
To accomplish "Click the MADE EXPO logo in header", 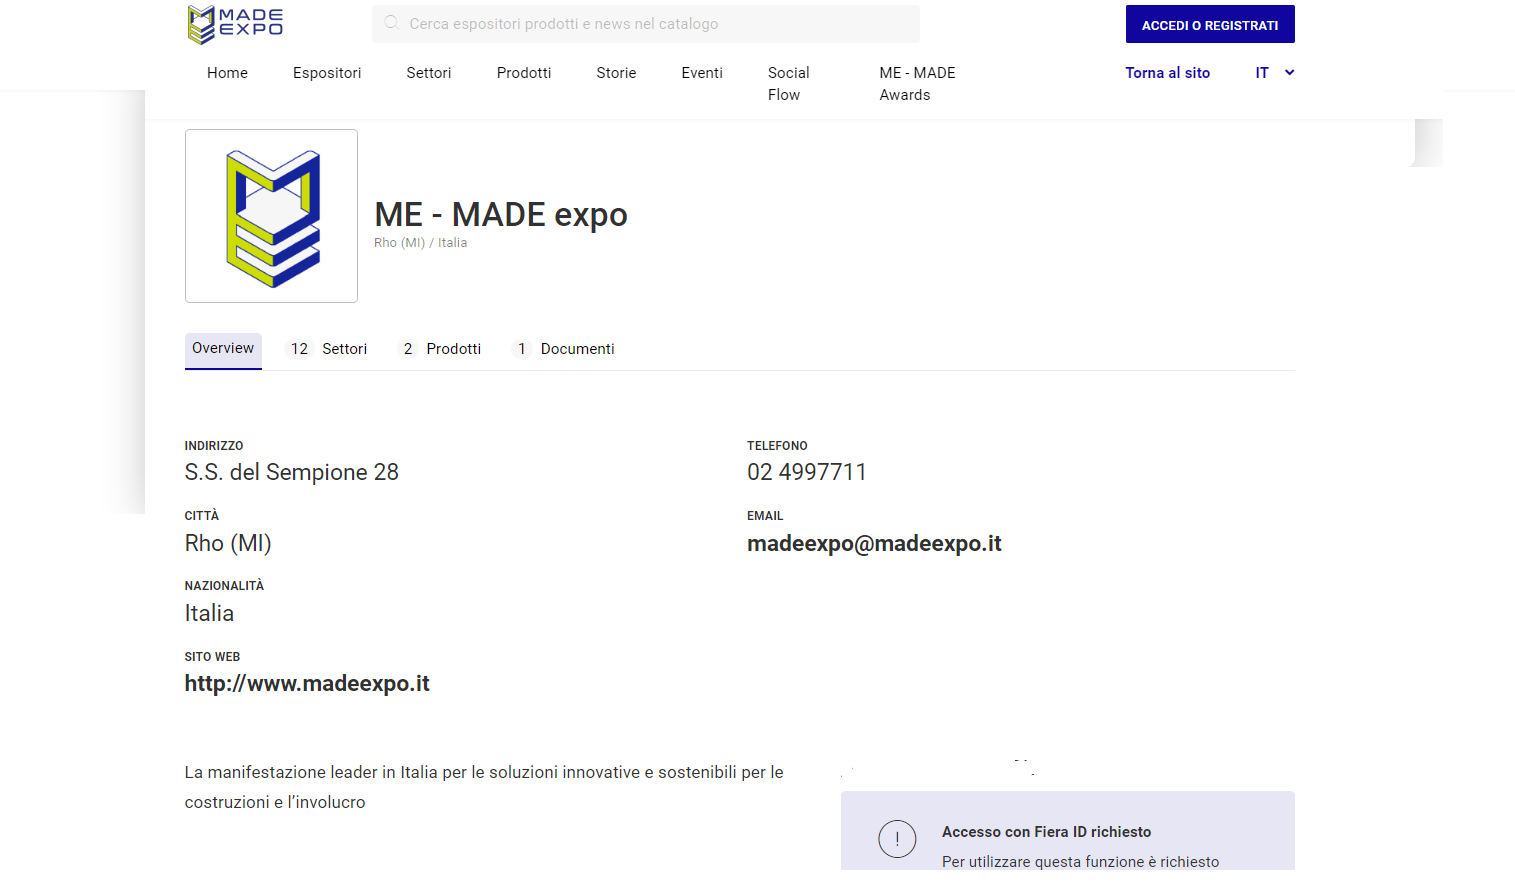I will [x=235, y=24].
